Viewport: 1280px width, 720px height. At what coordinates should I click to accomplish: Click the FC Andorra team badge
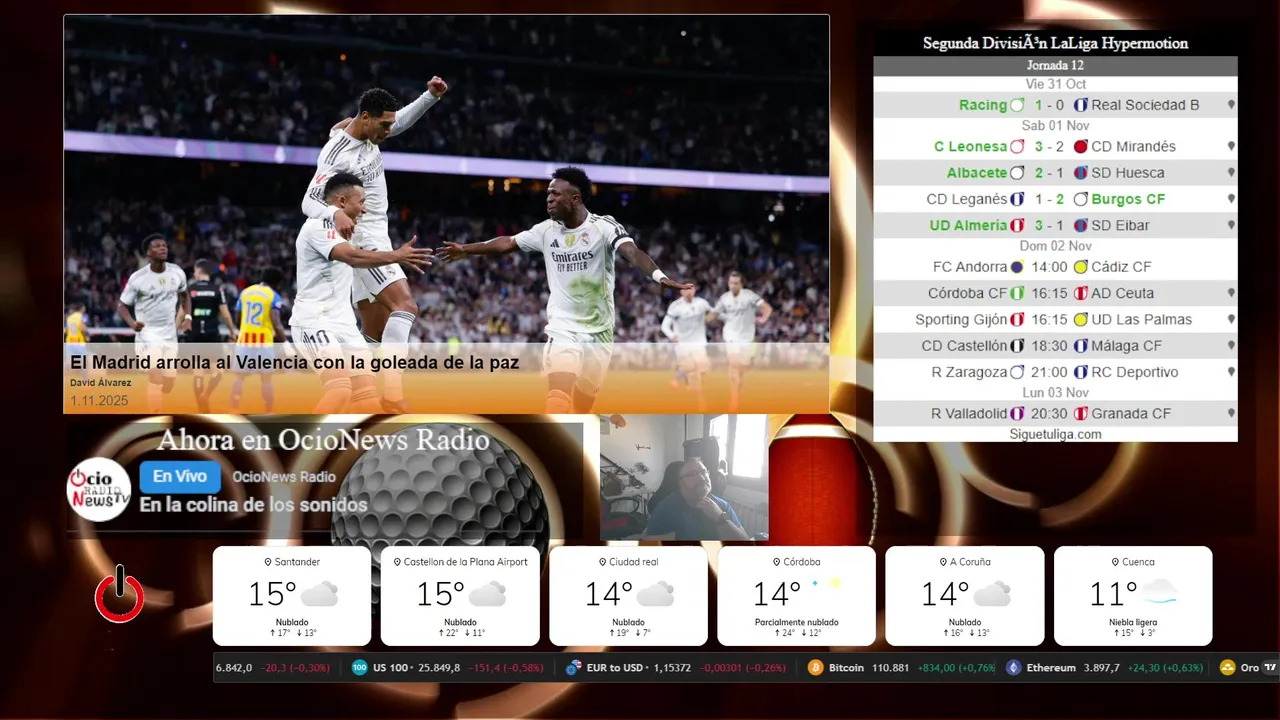click(x=1017, y=267)
